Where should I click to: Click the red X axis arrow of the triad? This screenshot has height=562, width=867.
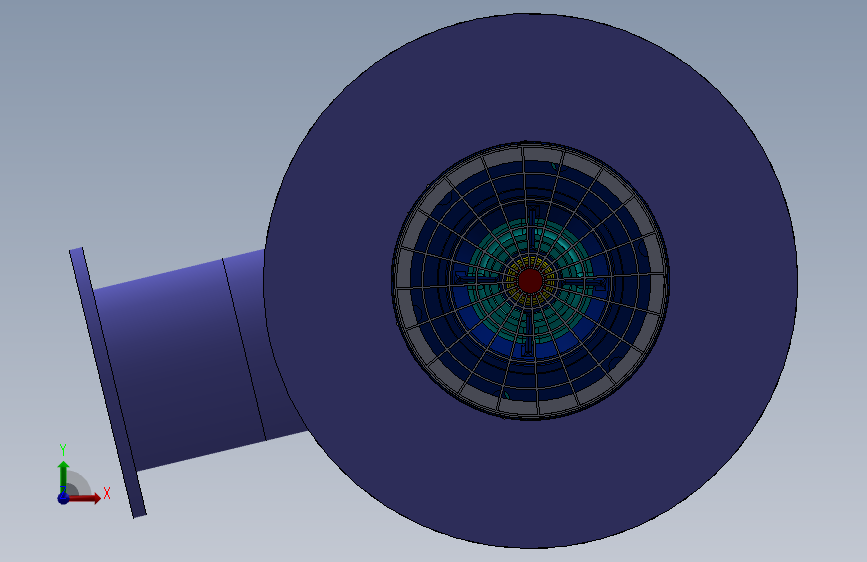(x=84, y=498)
